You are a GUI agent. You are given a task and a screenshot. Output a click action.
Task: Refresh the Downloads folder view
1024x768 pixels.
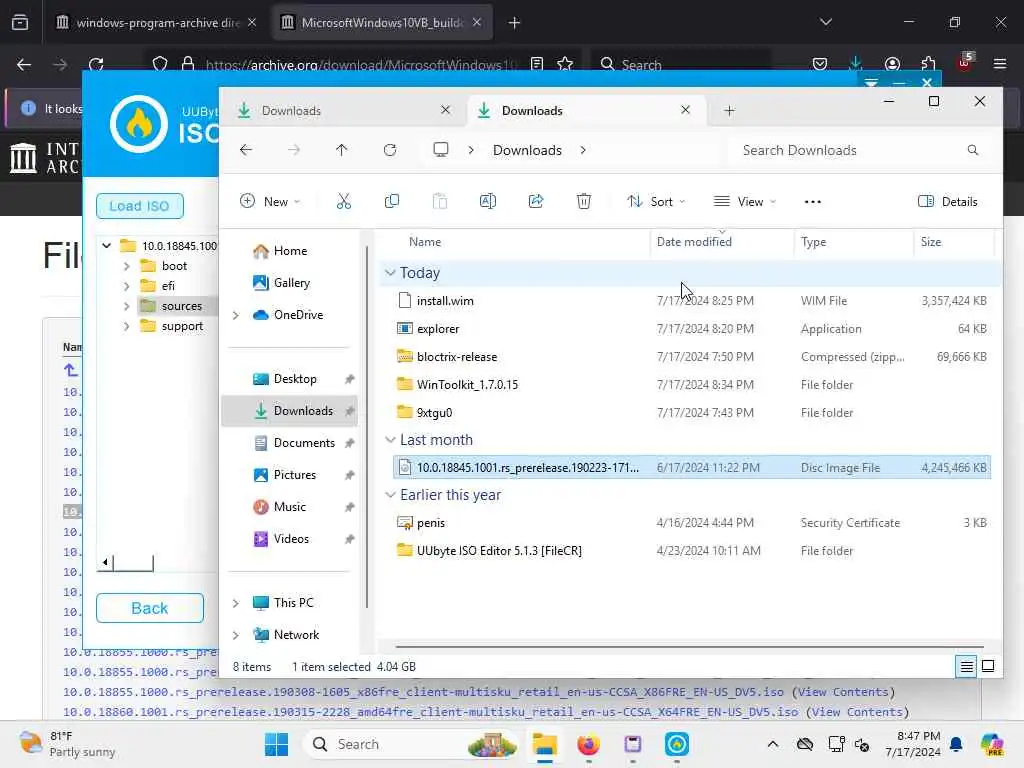click(x=390, y=150)
